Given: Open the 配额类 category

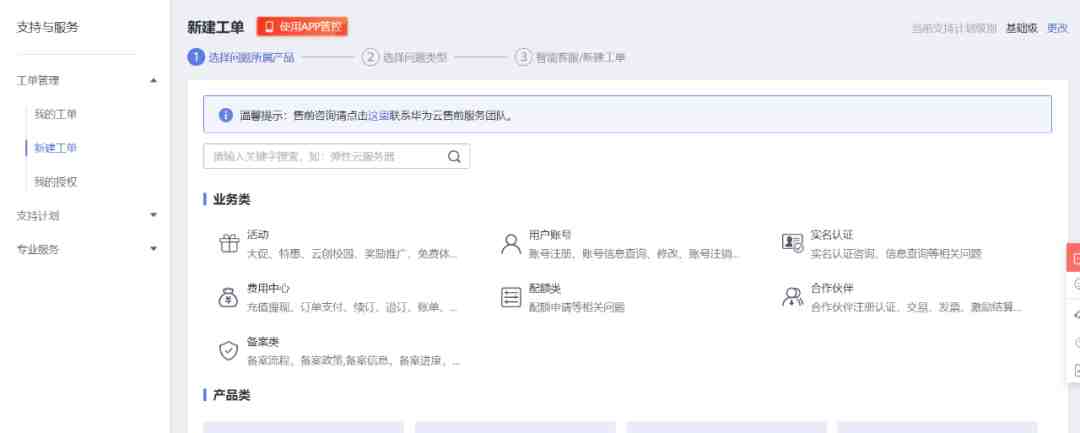Looking at the screenshot, I should (x=545, y=288).
